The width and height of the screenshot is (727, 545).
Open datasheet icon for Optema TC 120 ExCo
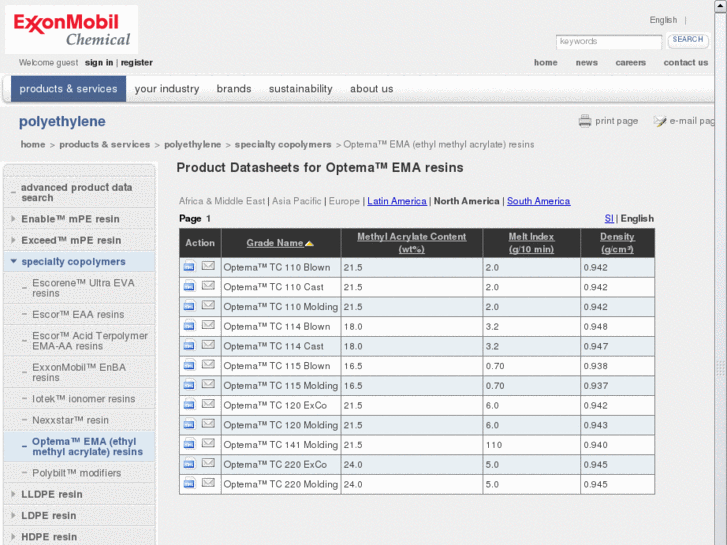coord(189,404)
